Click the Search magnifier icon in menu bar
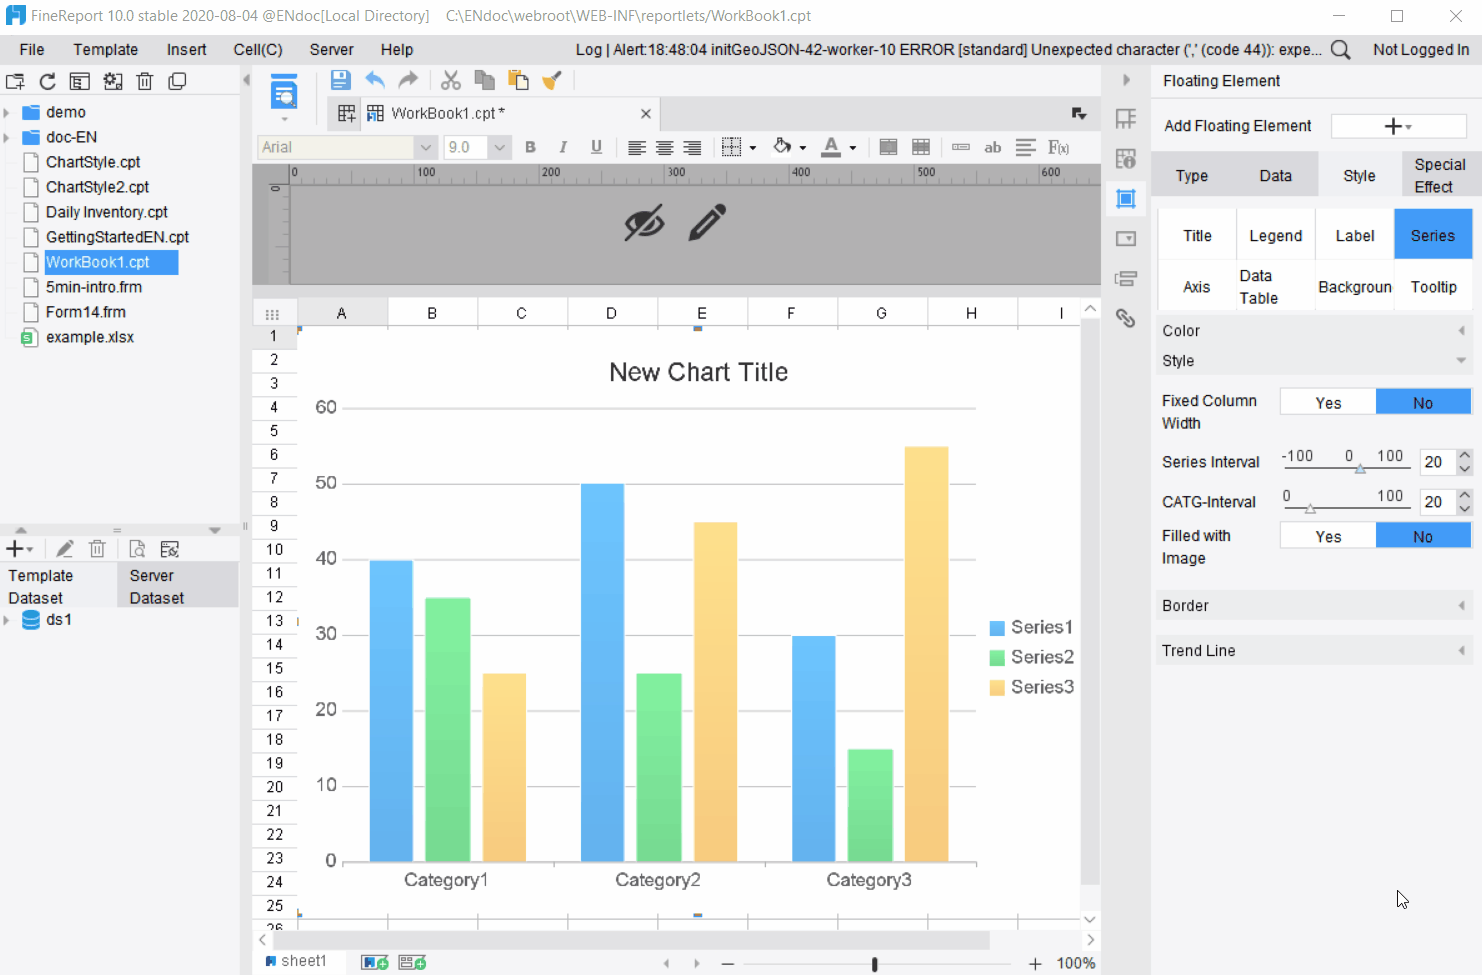Screen dimensions: 1482x975 1341,49
